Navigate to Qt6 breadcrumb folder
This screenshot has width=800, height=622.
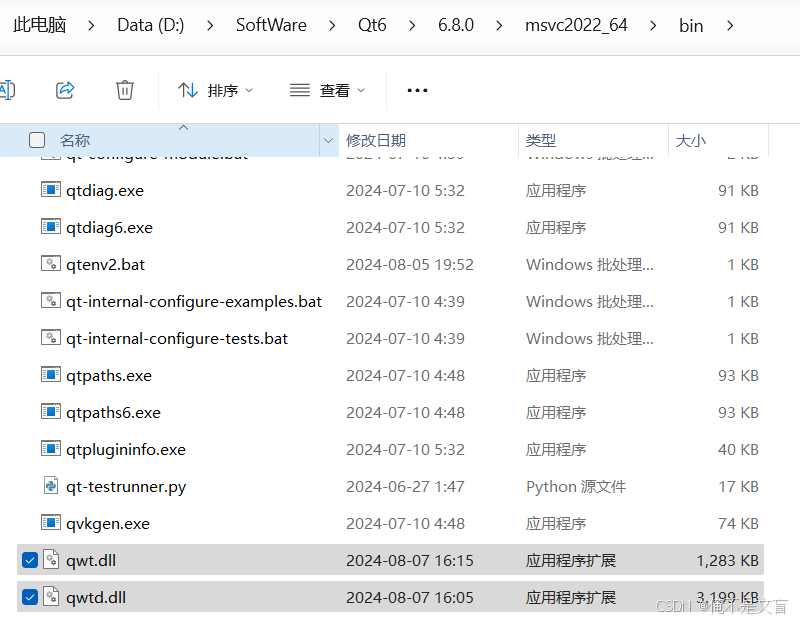pos(372,24)
